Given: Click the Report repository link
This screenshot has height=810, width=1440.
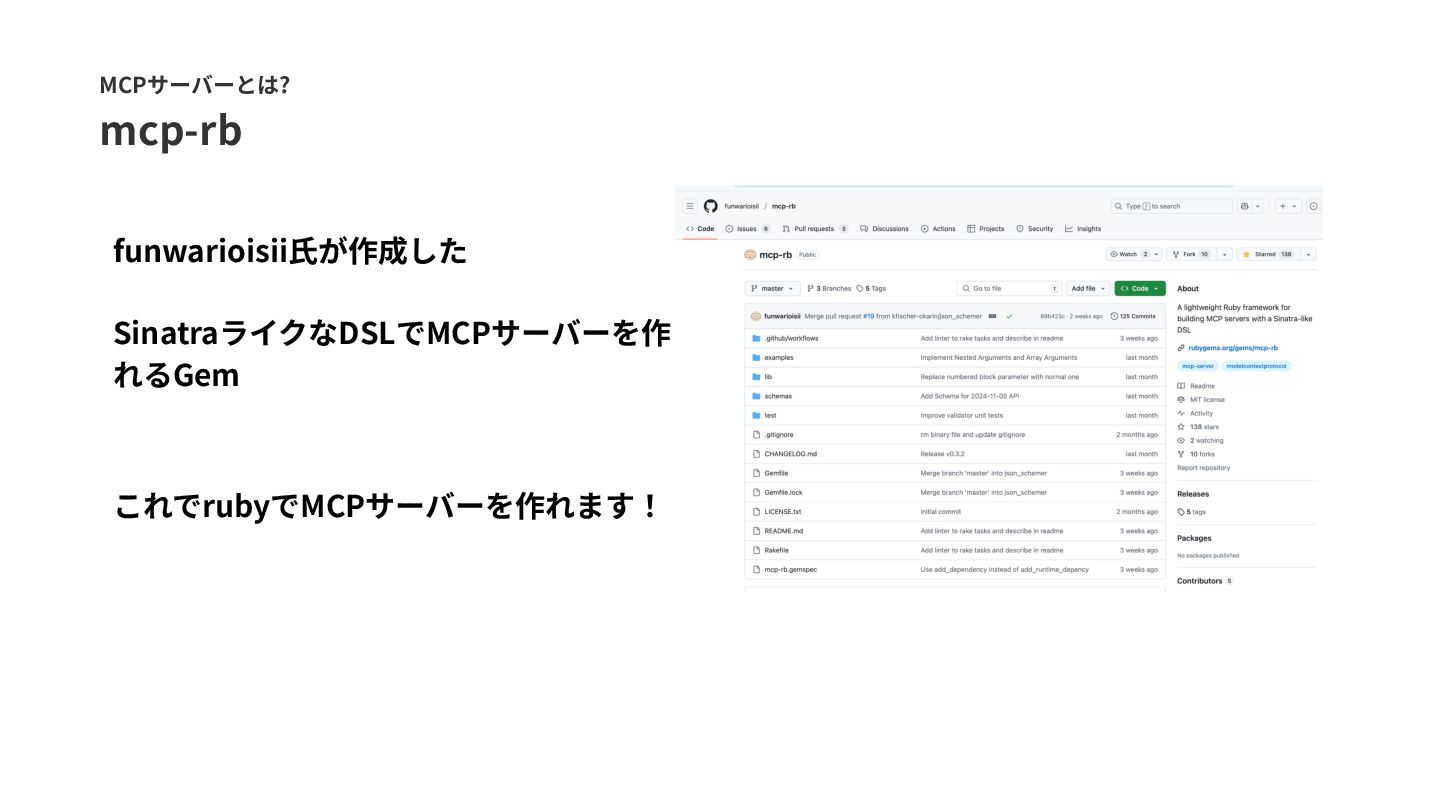Looking at the screenshot, I should point(1204,468).
